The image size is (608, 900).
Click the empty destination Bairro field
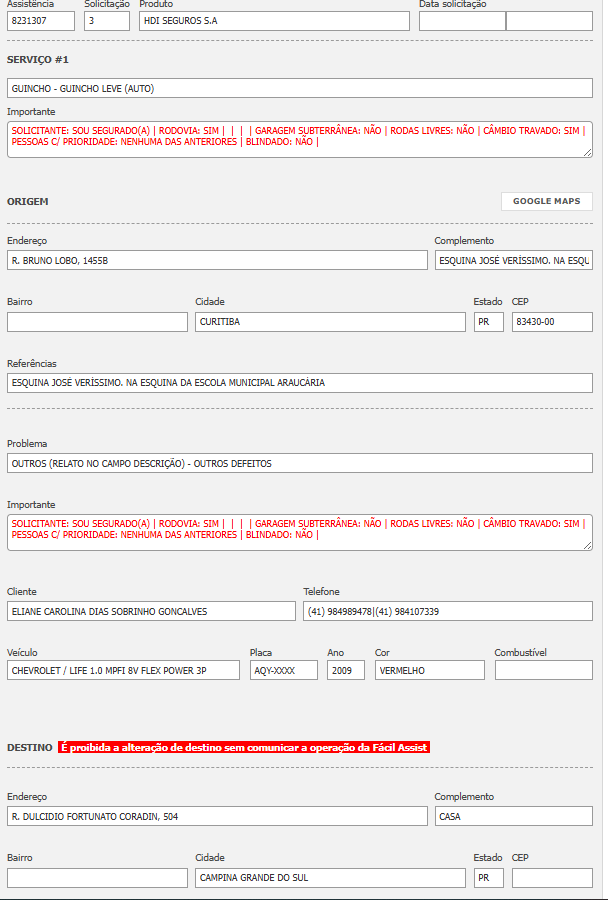click(x=97, y=878)
